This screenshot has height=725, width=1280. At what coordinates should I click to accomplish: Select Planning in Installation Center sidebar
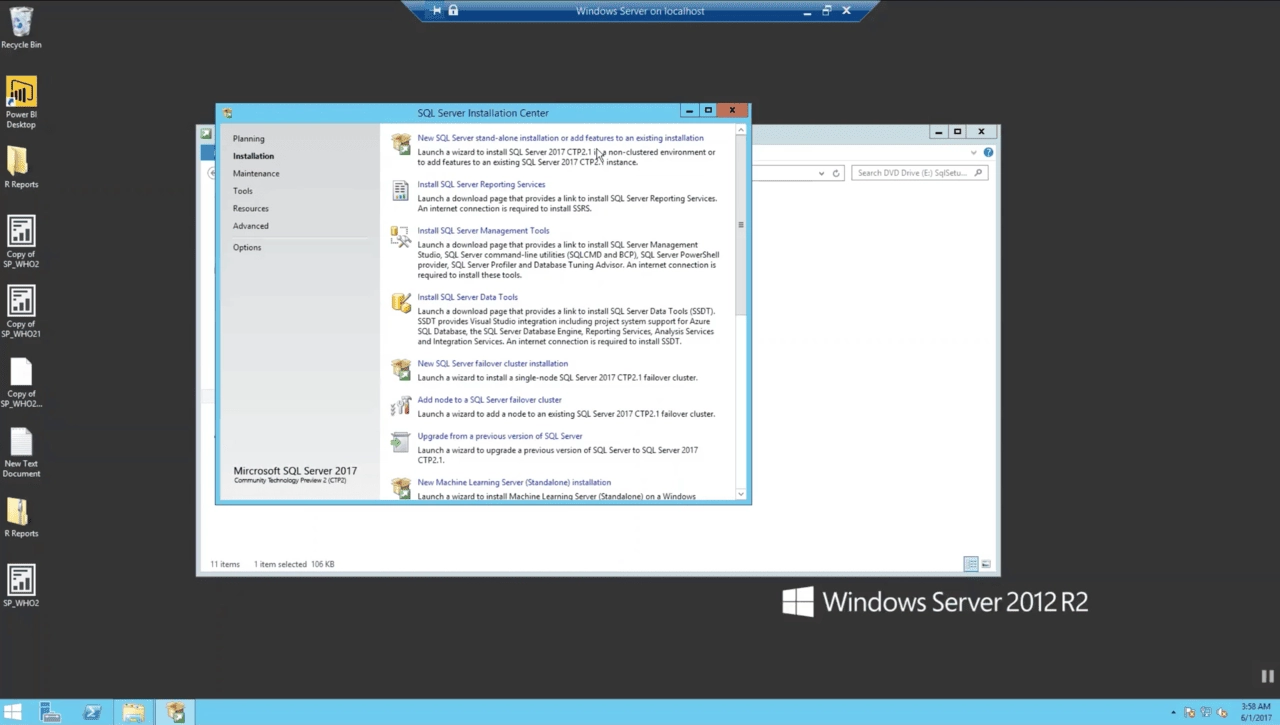pos(249,139)
